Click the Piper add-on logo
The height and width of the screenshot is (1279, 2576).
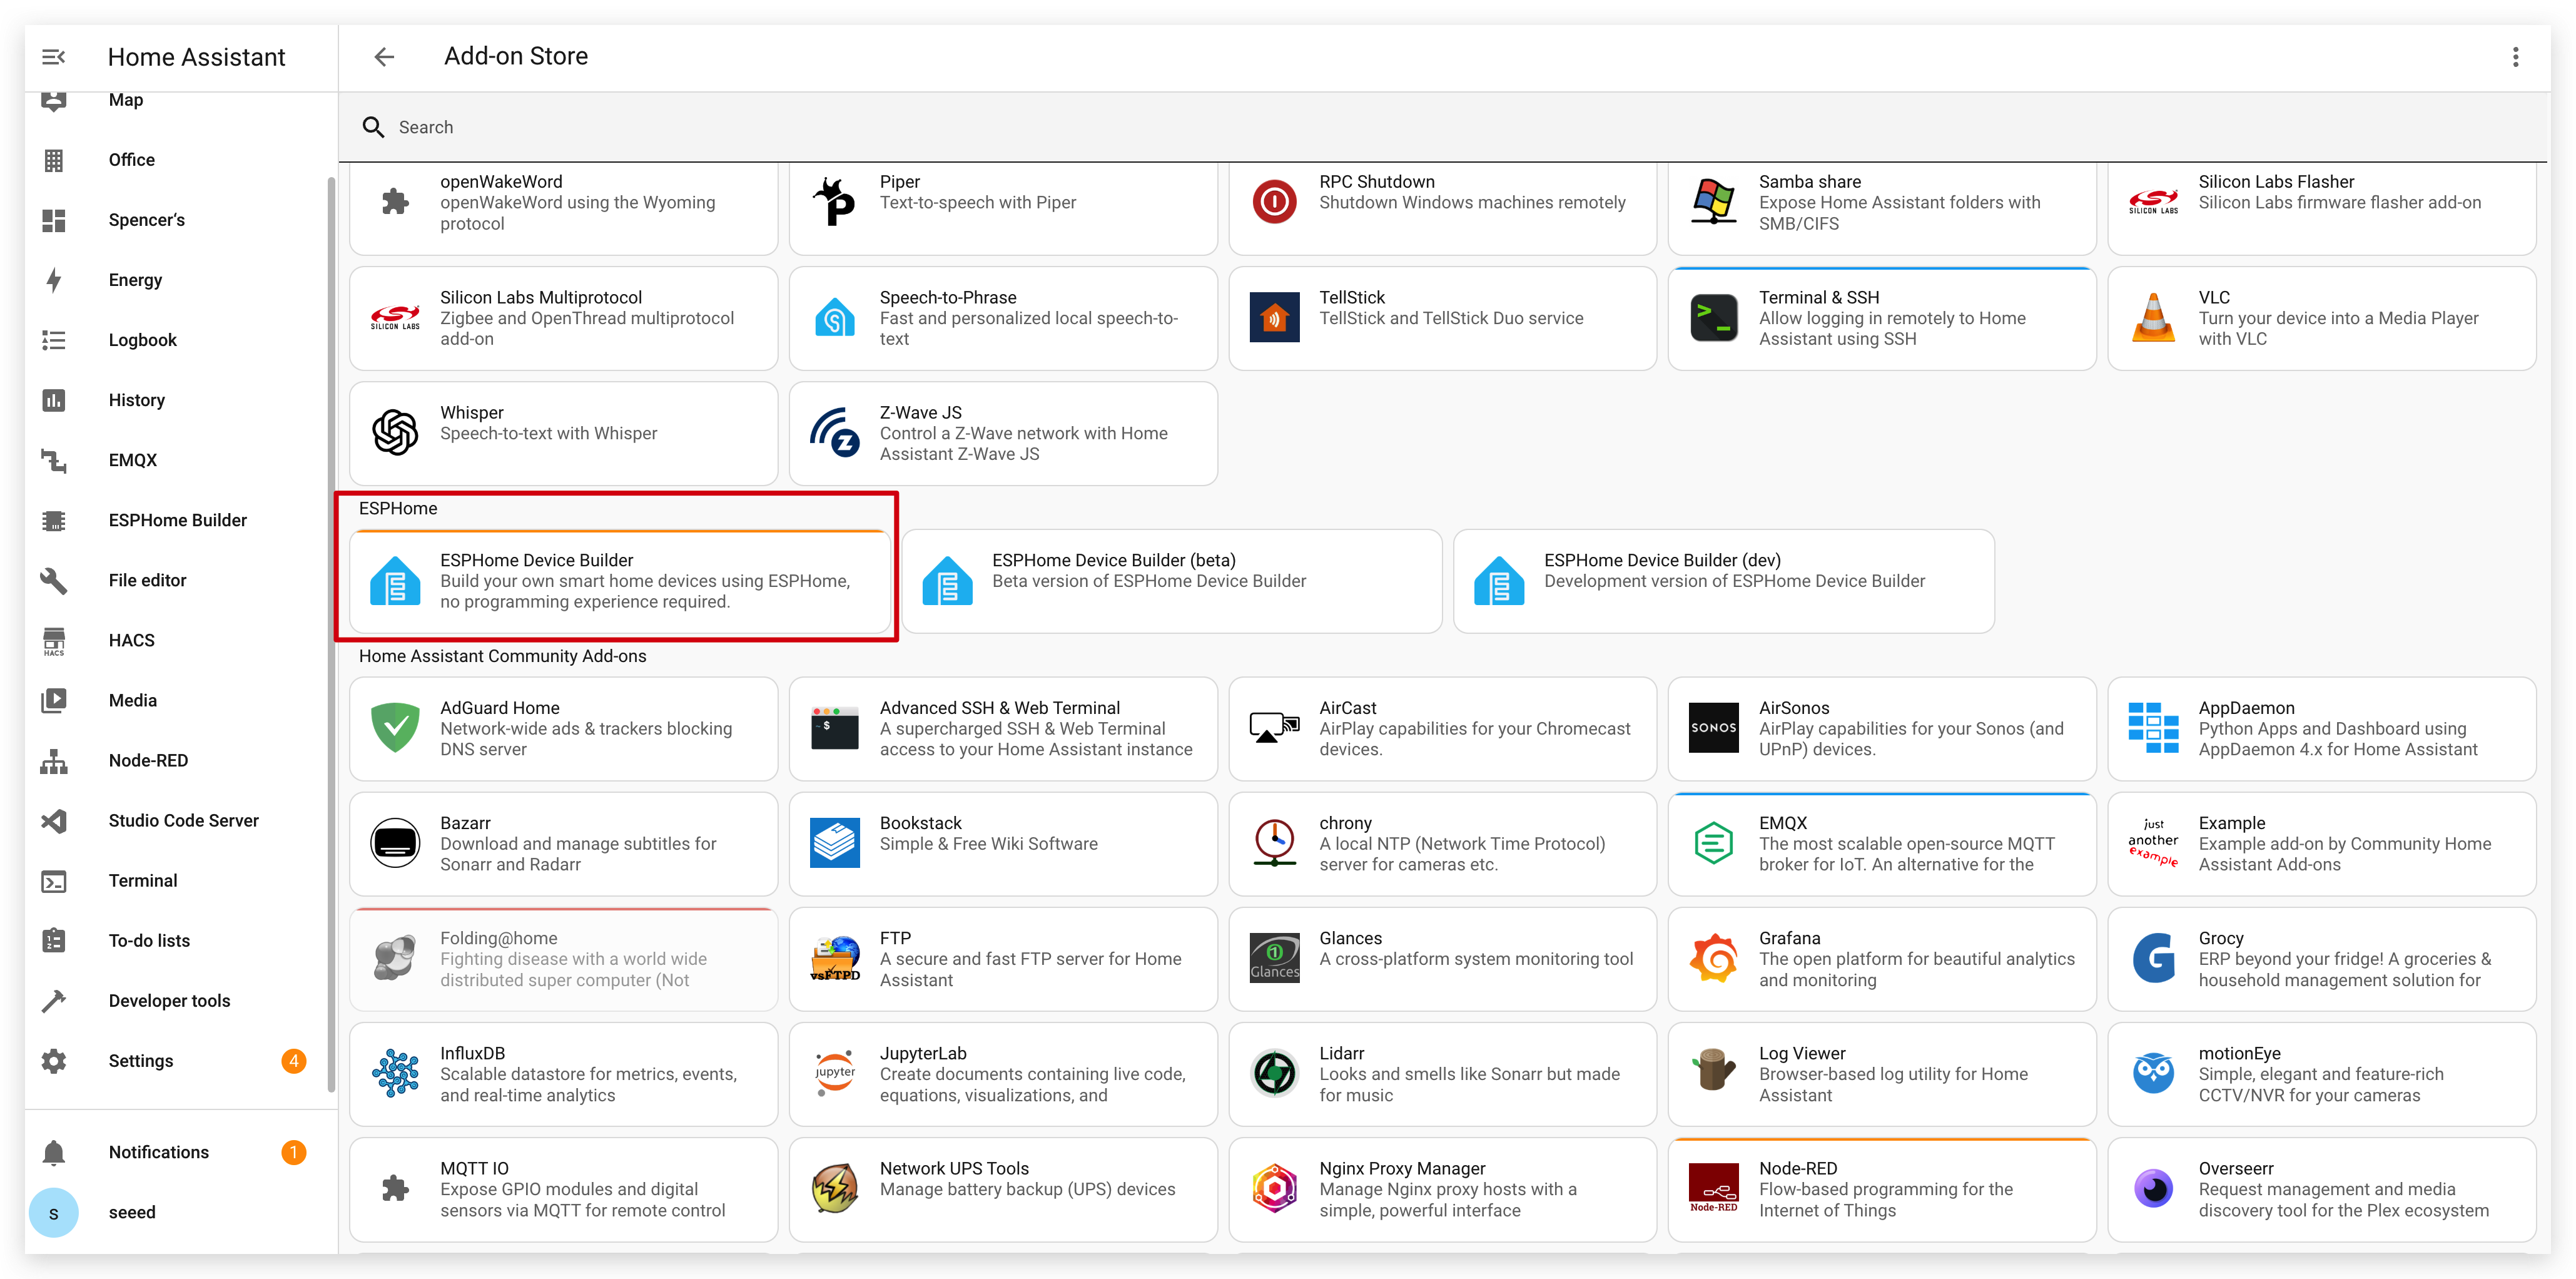coord(835,203)
